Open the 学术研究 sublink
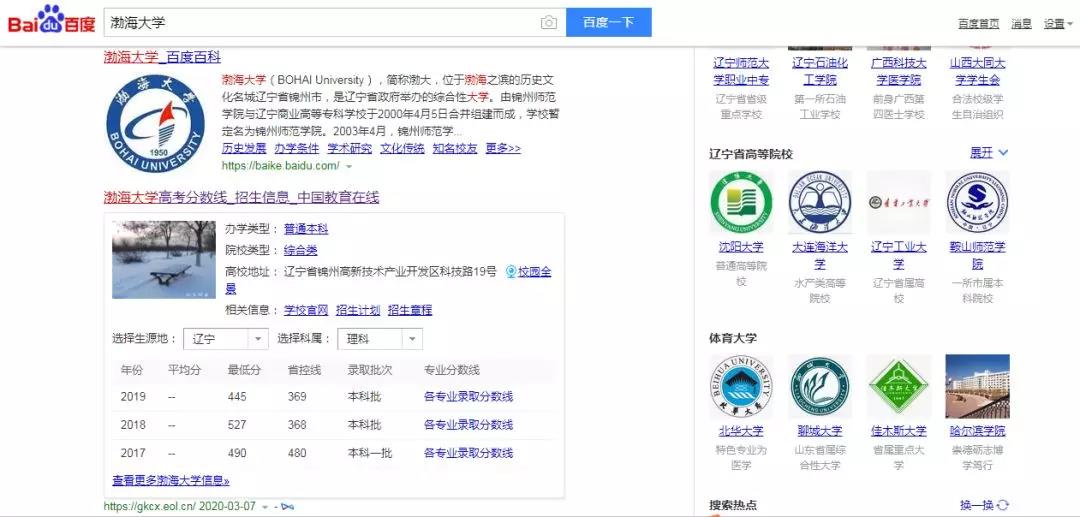The image size is (1080, 517). tap(349, 148)
